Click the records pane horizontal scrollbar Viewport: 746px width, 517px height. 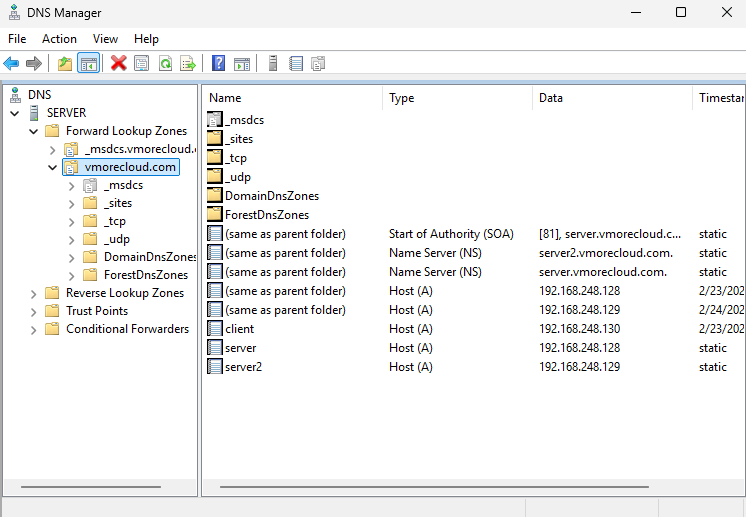click(x=434, y=487)
